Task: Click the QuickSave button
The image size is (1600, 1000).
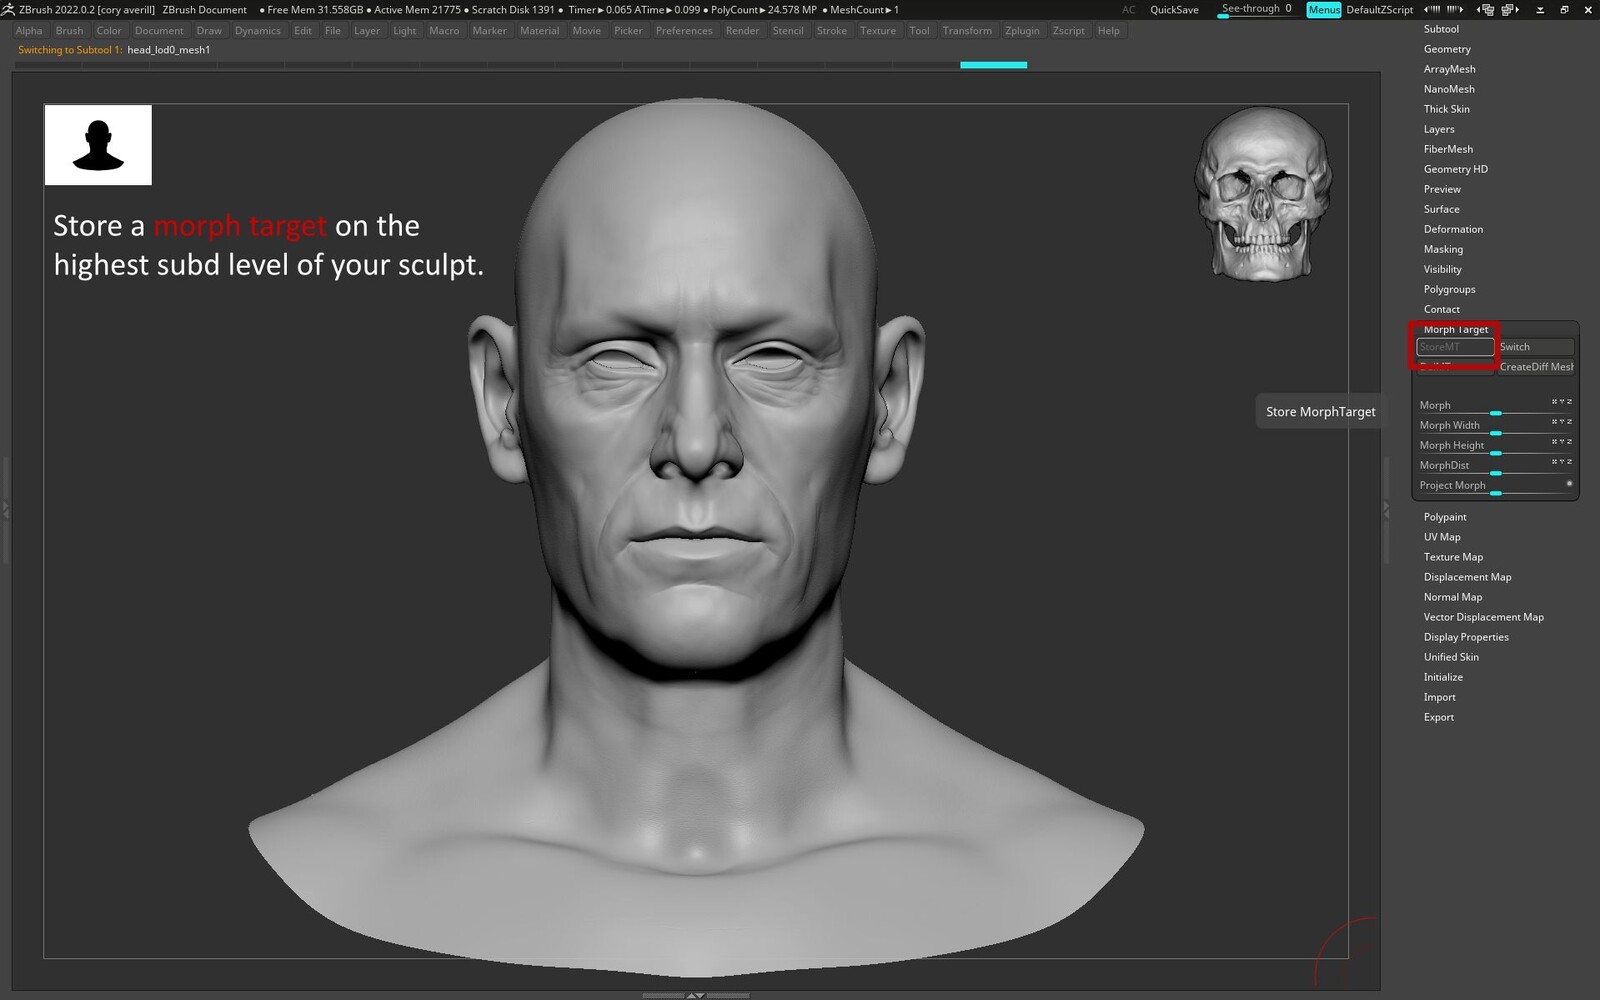Action: [1174, 10]
